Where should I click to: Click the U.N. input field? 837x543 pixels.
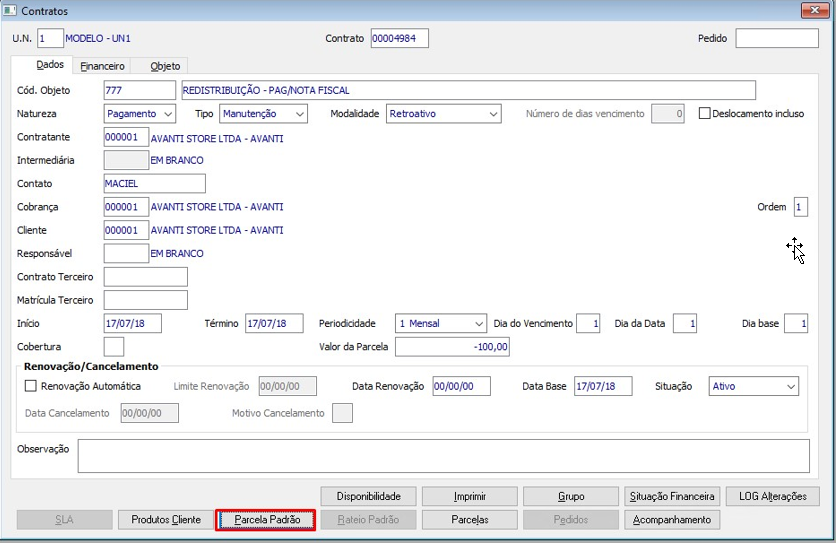point(50,38)
